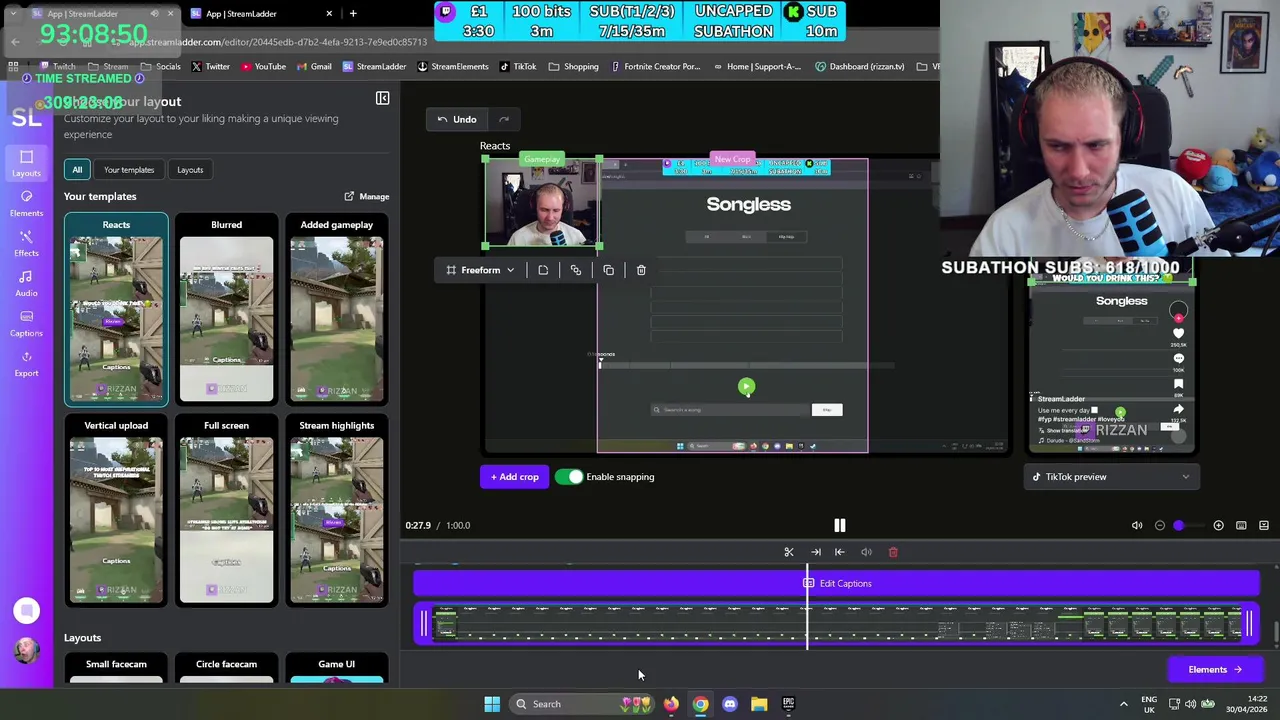Open the Windows Start menu
This screenshot has width=1280, height=720.
(492, 704)
